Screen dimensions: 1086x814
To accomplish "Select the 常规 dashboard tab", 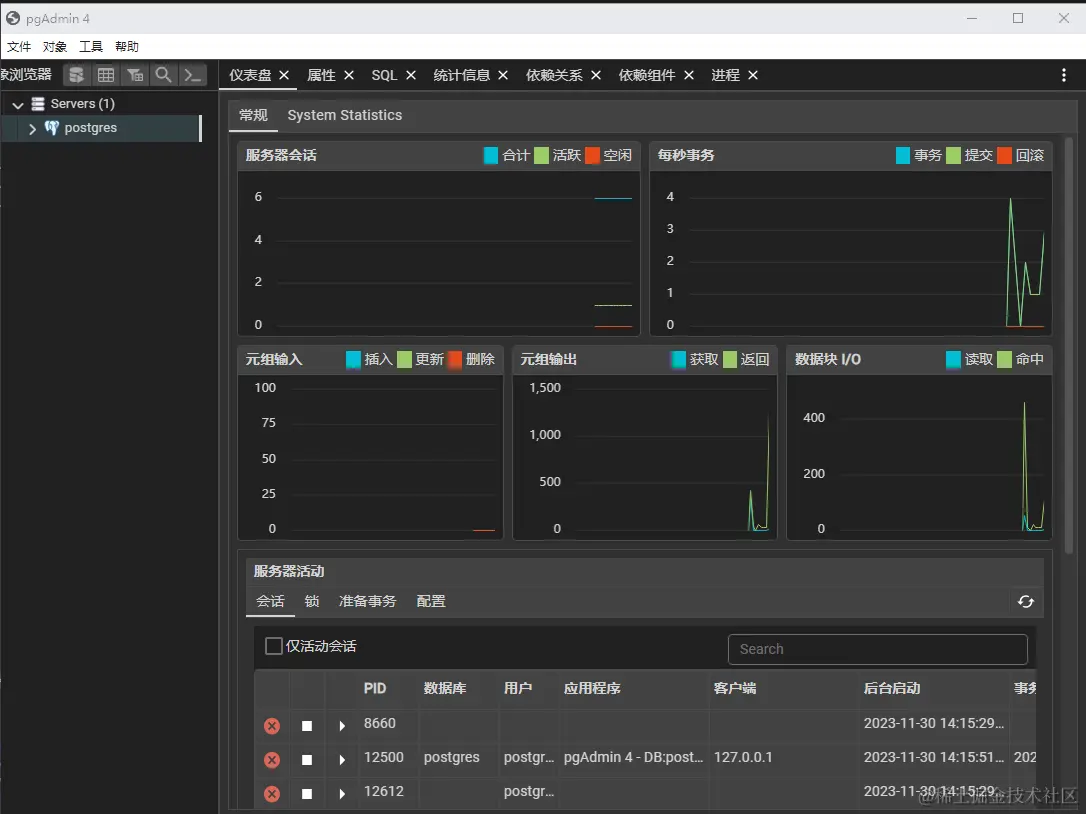I will (253, 115).
